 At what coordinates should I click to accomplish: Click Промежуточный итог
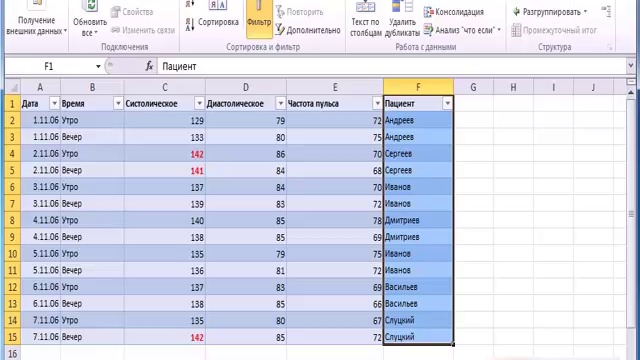pyautogui.click(x=554, y=30)
